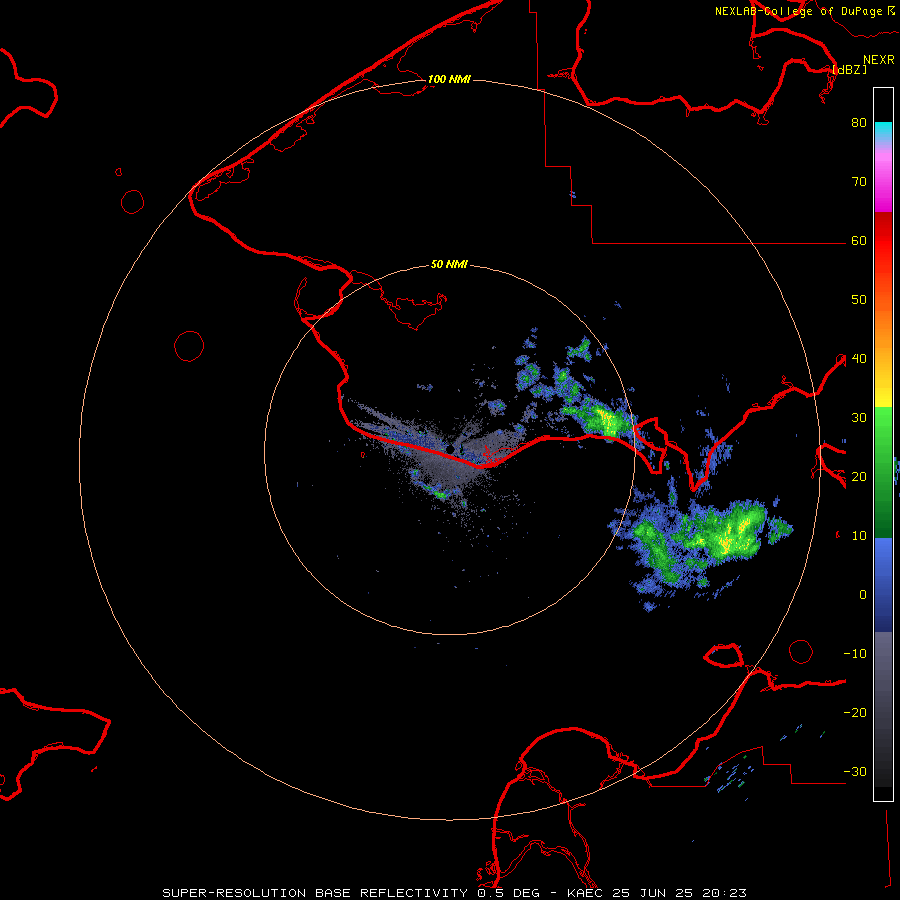Click the radar site center dot

click(x=451, y=448)
